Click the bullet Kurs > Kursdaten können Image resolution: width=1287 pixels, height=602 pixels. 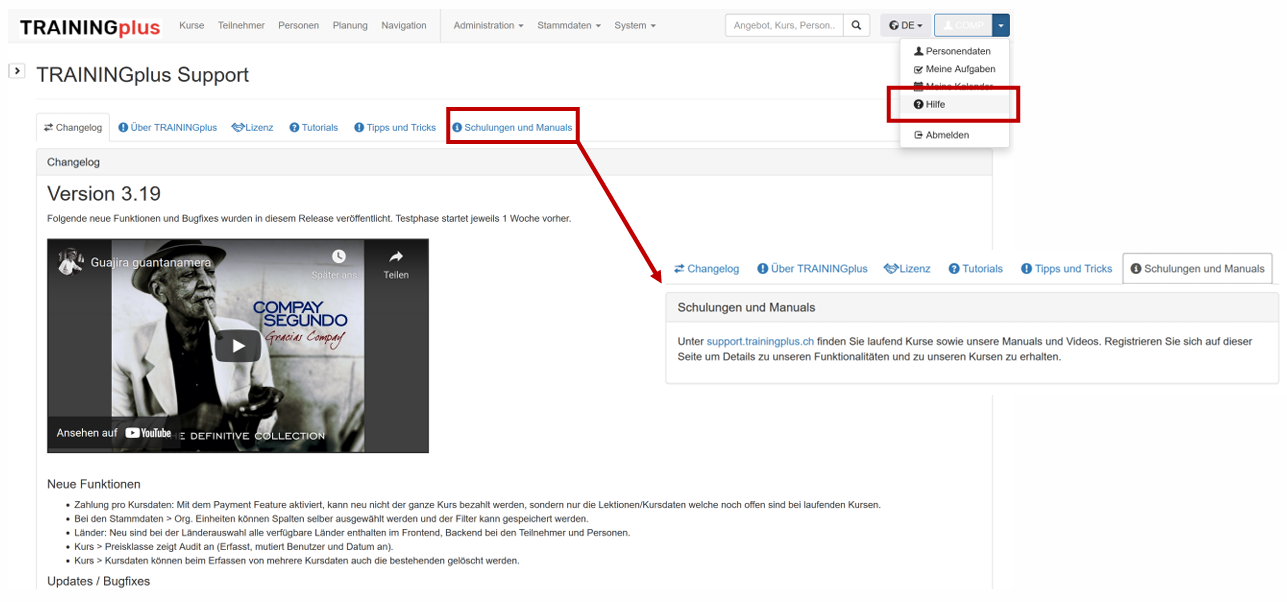pos(296,561)
